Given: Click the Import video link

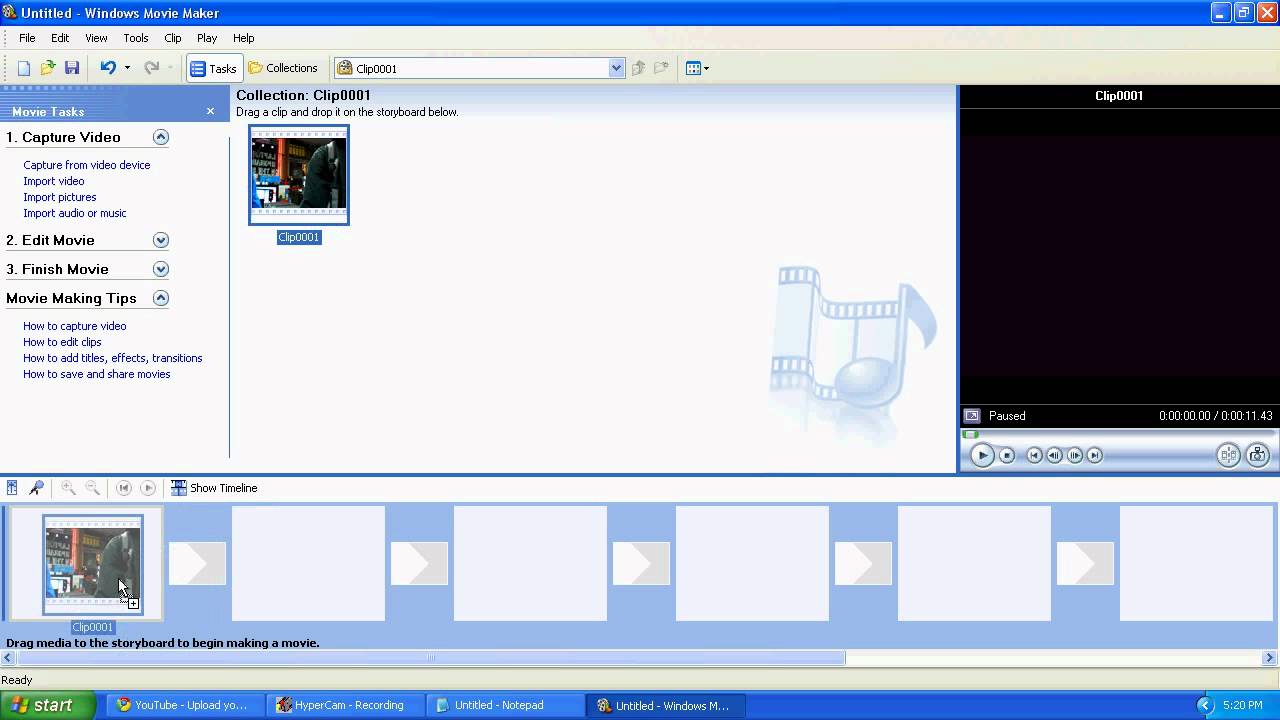Looking at the screenshot, I should (54, 181).
